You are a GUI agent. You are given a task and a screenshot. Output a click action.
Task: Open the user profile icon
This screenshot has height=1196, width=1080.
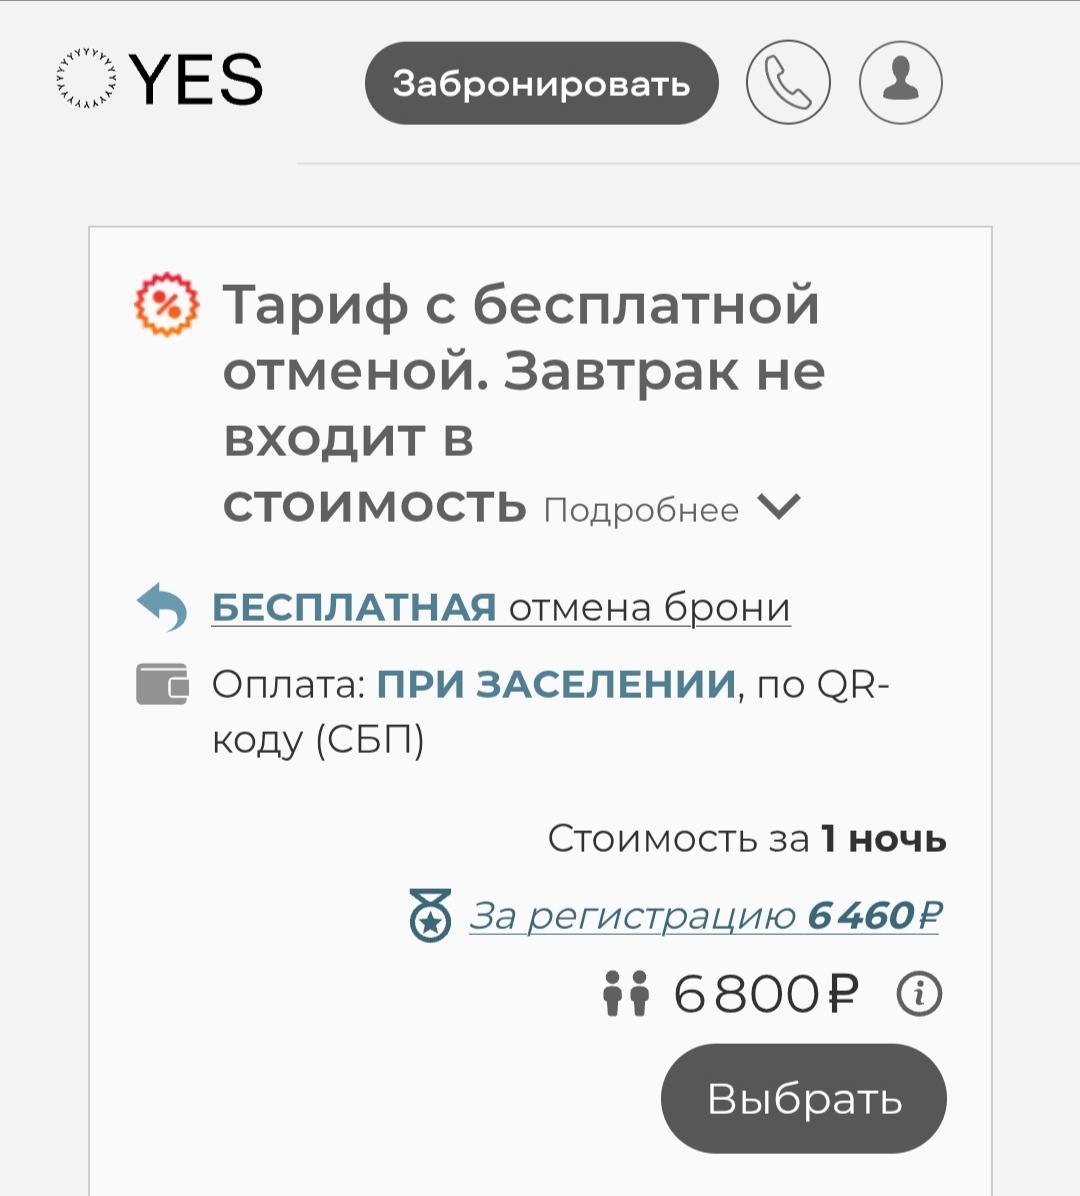(899, 81)
